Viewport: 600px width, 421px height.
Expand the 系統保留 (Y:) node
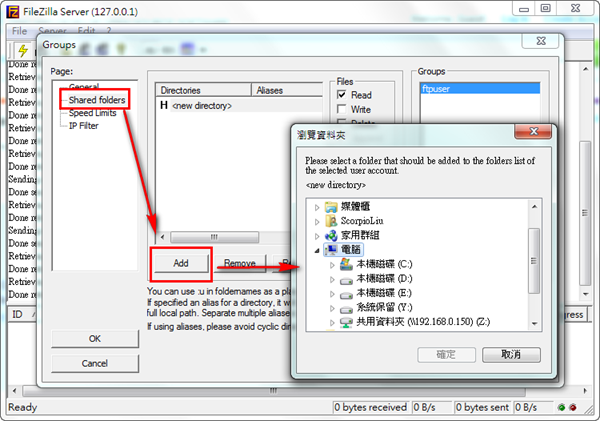pos(332,308)
